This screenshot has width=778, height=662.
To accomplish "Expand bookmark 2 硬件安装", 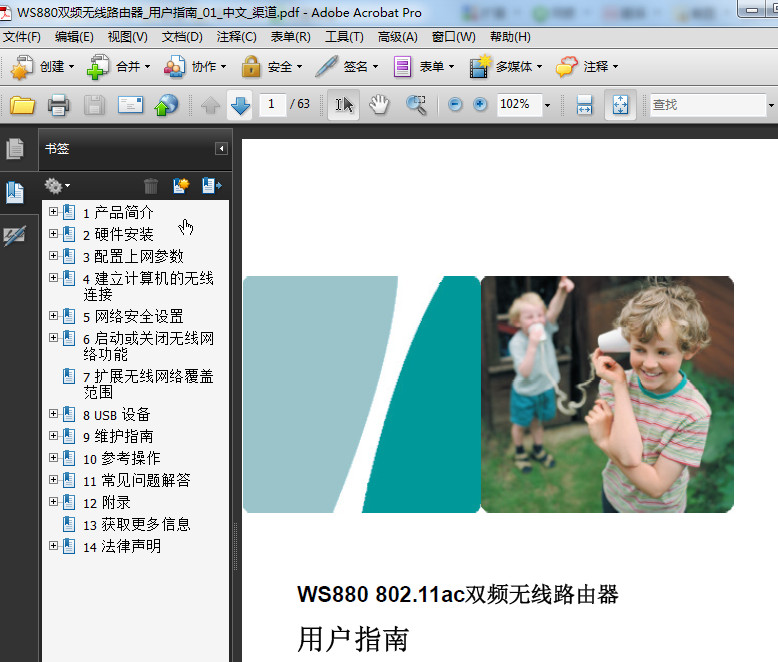I will [53, 233].
